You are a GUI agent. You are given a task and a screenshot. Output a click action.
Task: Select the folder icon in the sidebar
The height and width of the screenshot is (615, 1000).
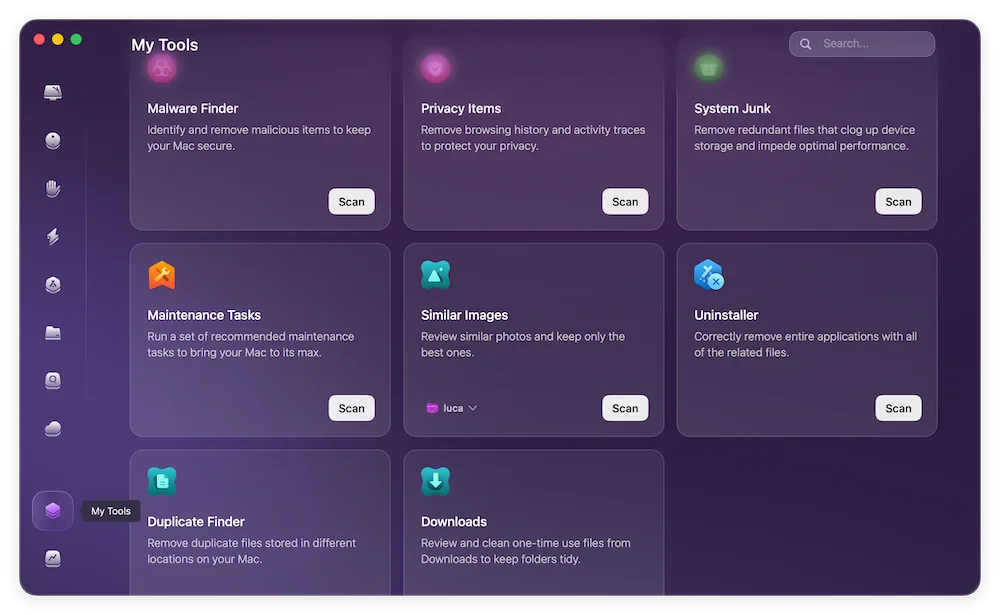point(53,332)
